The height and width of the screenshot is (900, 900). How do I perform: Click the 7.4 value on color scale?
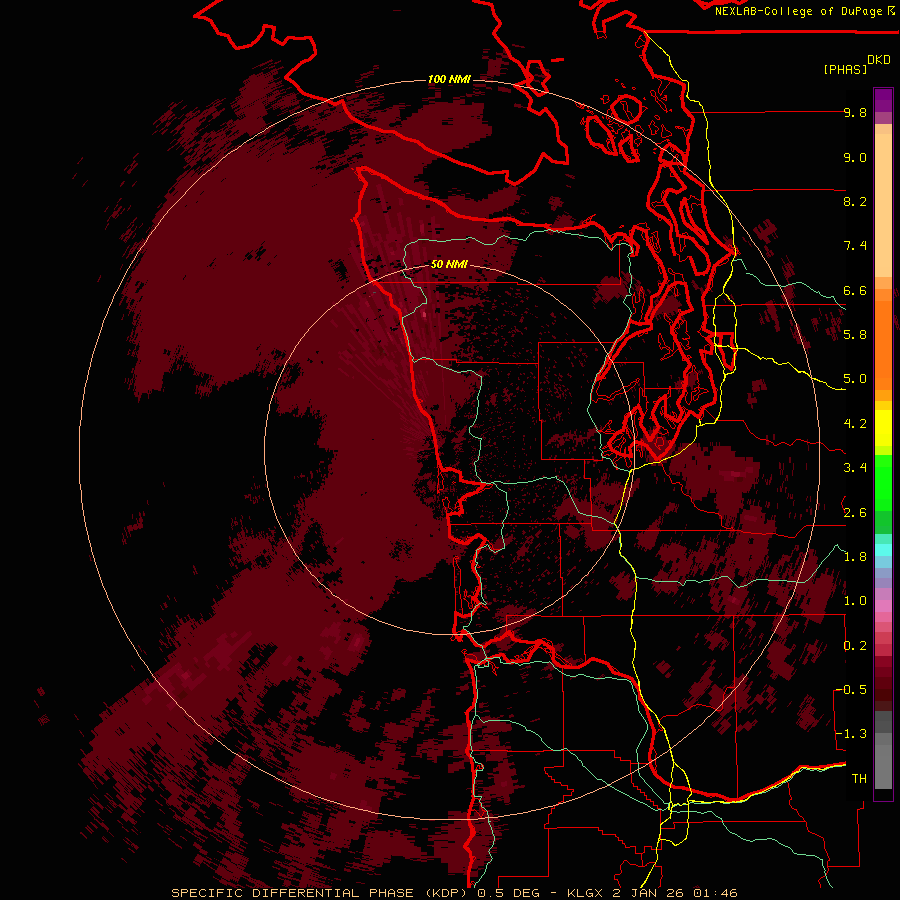click(x=855, y=246)
